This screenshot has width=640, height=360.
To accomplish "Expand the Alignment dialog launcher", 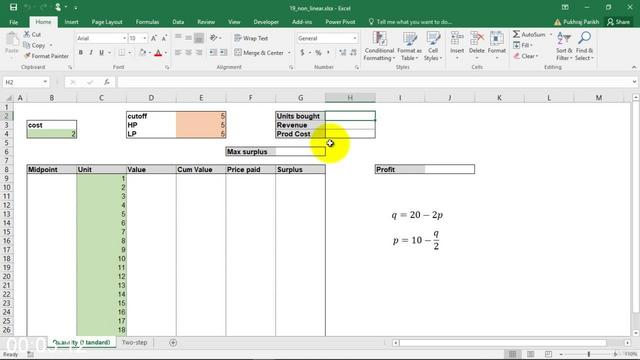I will [x=291, y=67].
